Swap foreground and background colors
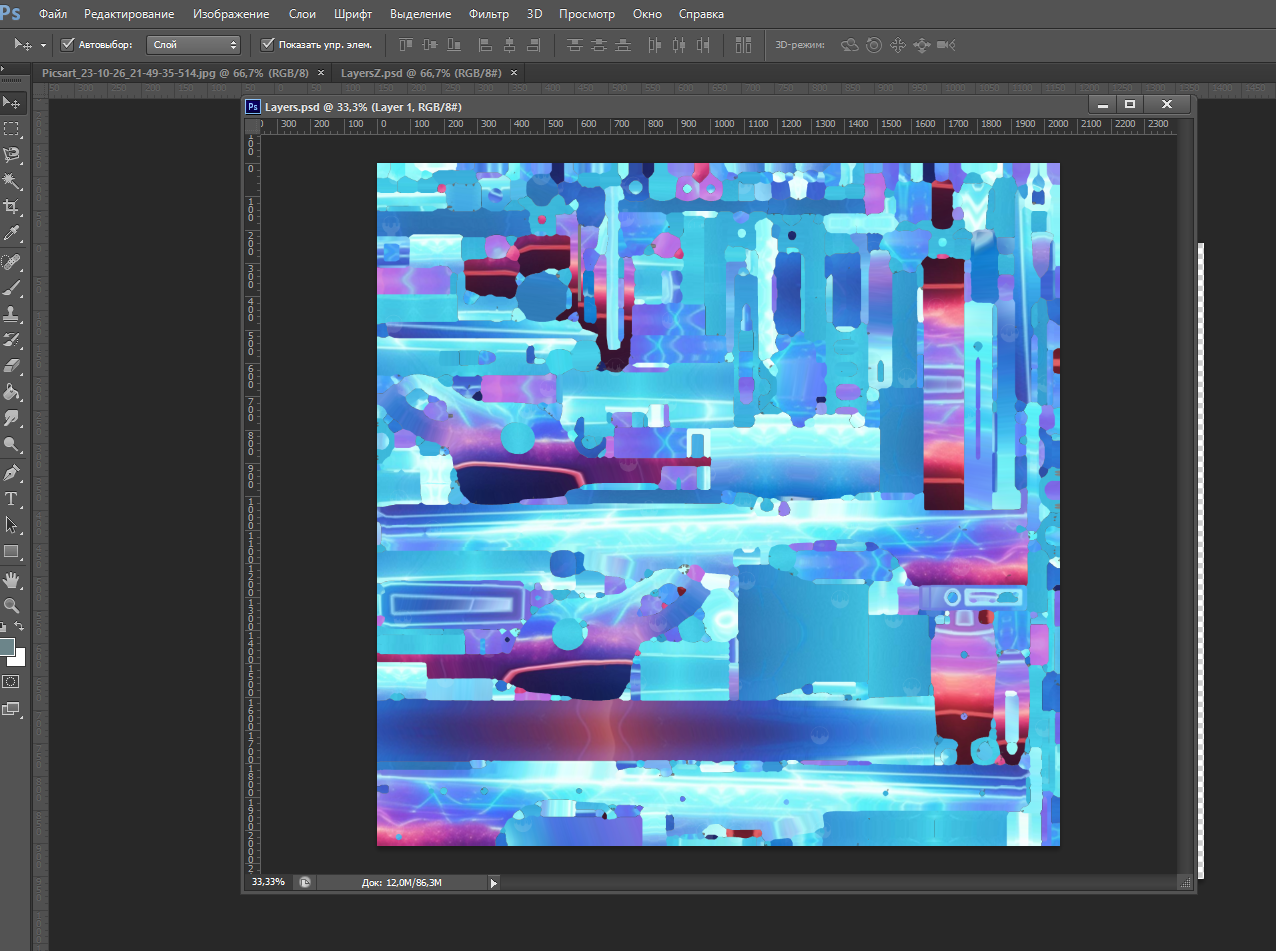The height and width of the screenshot is (951, 1276). coord(19,627)
